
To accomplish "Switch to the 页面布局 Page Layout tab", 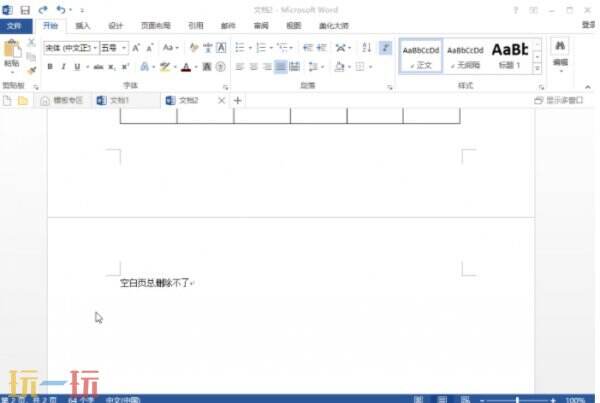I will click(155, 26).
